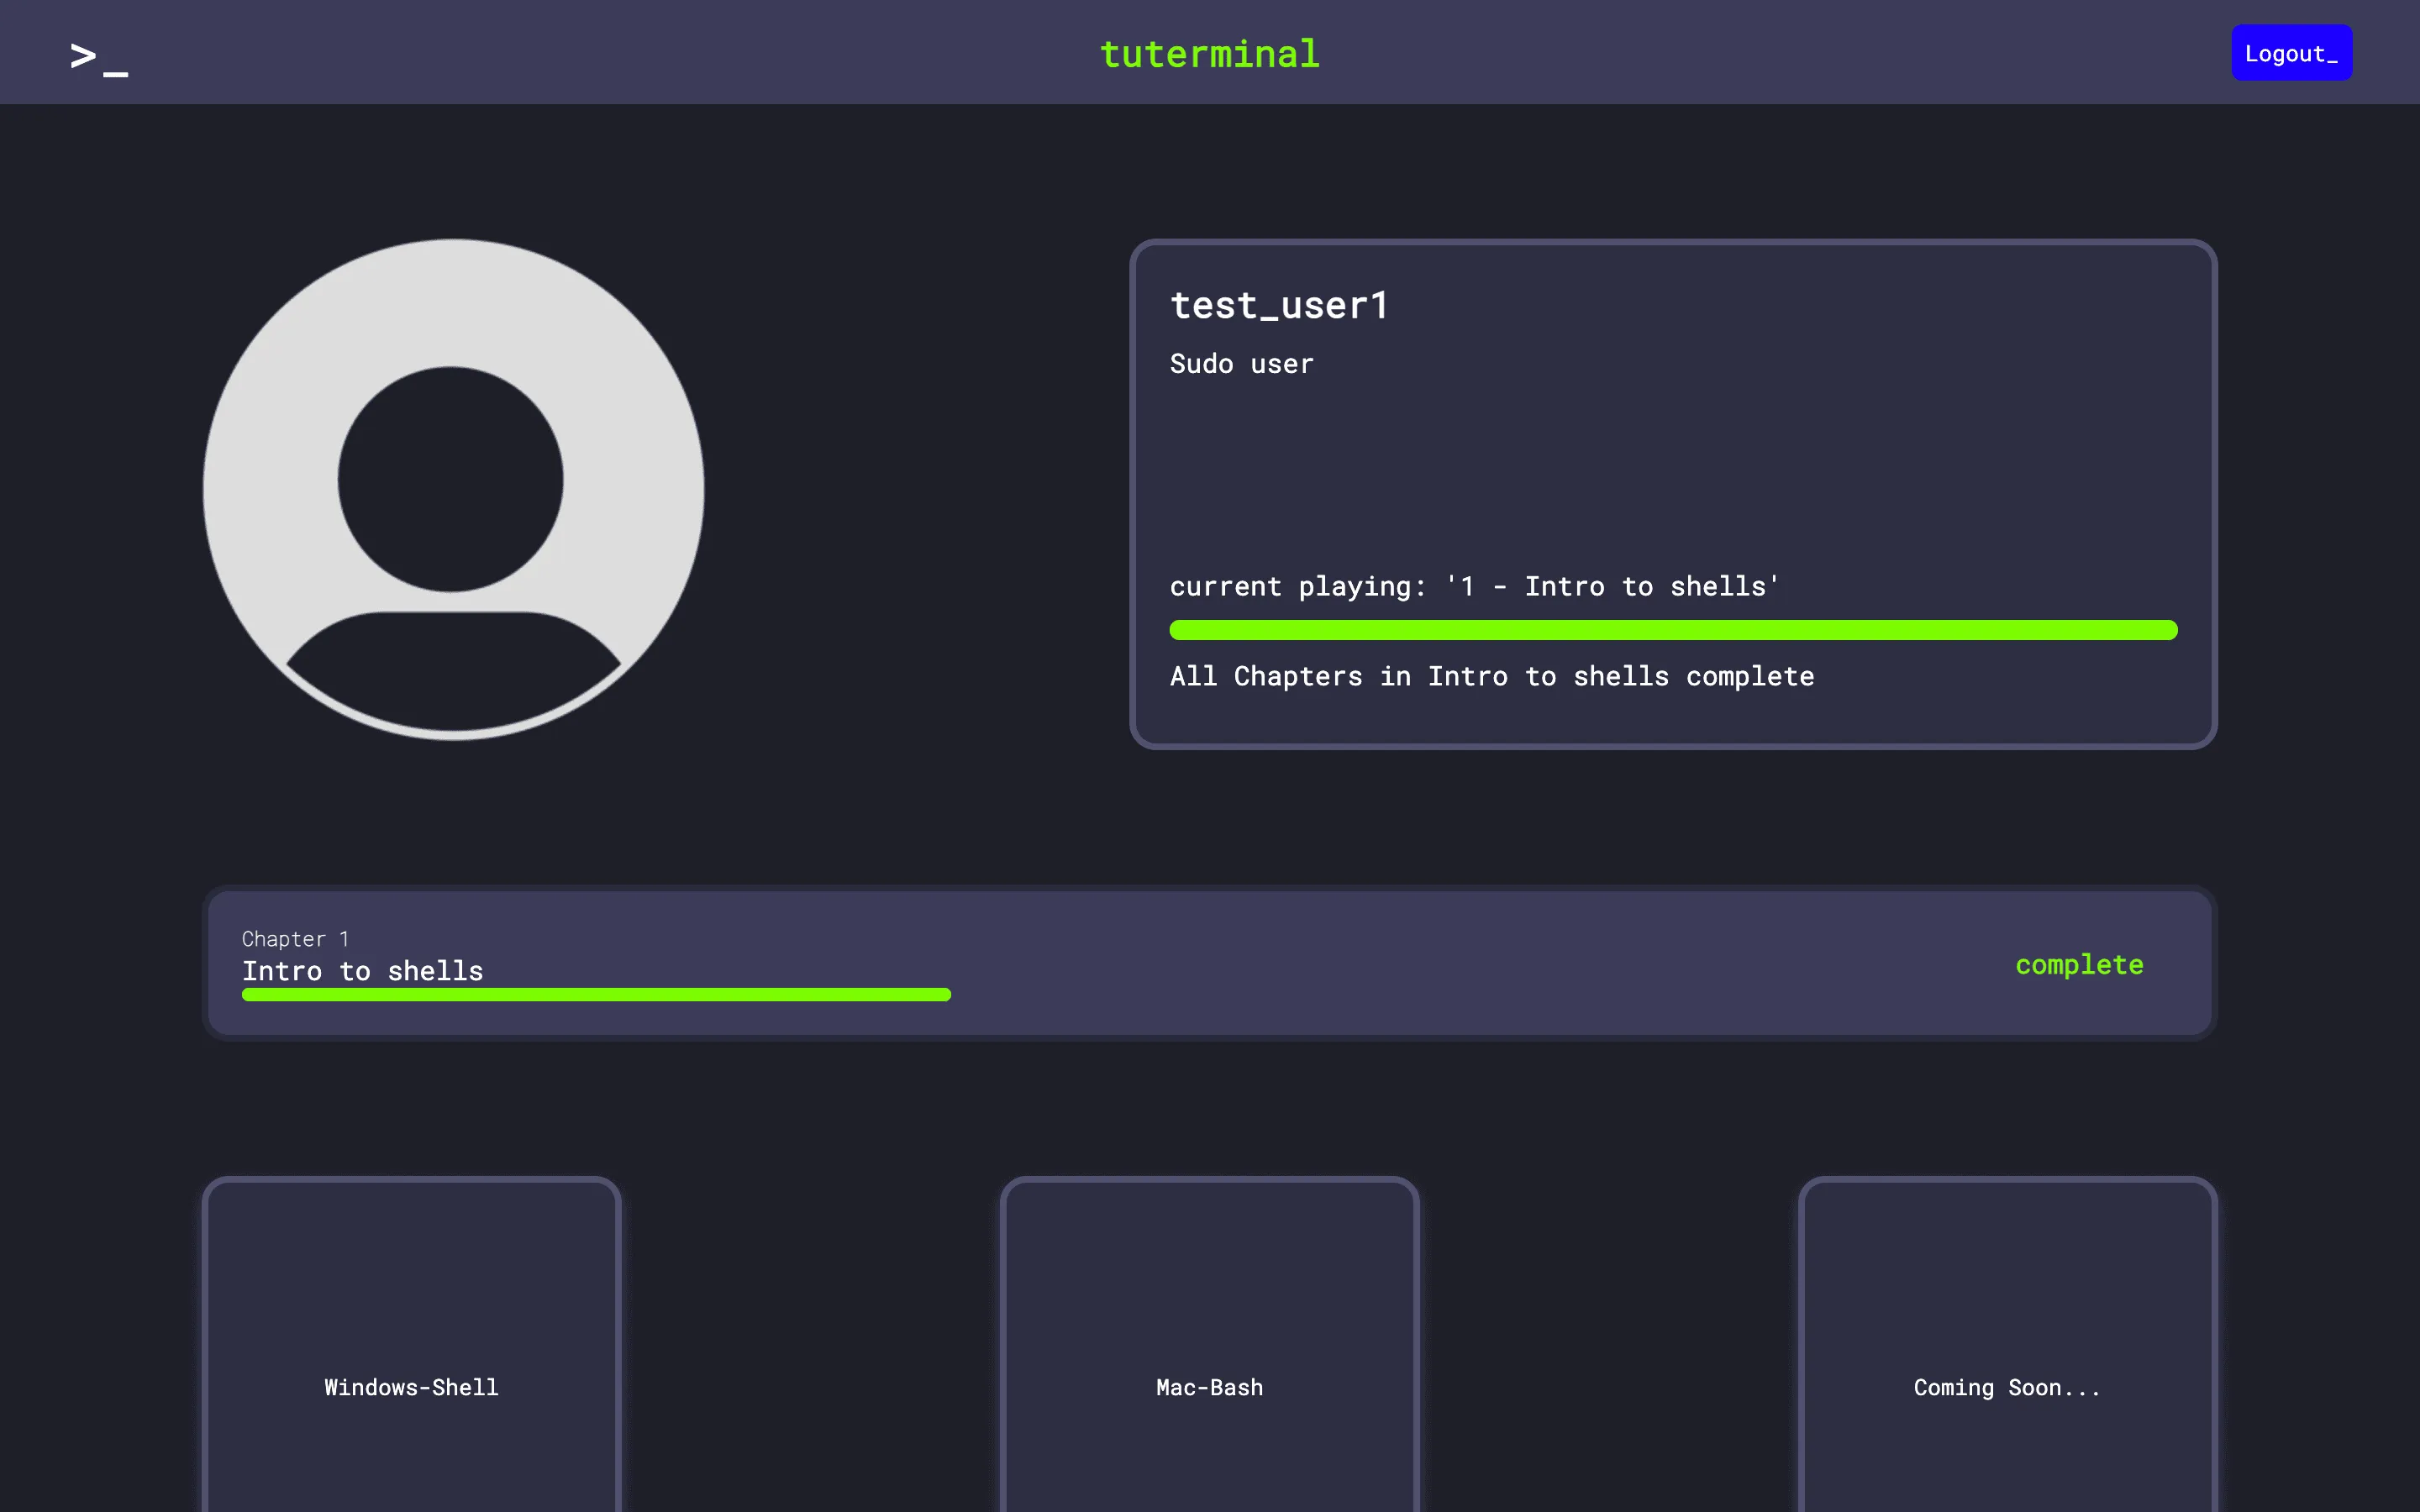This screenshot has width=2420, height=1512.
Task: Click the current playing progress bar
Action: point(1673,630)
